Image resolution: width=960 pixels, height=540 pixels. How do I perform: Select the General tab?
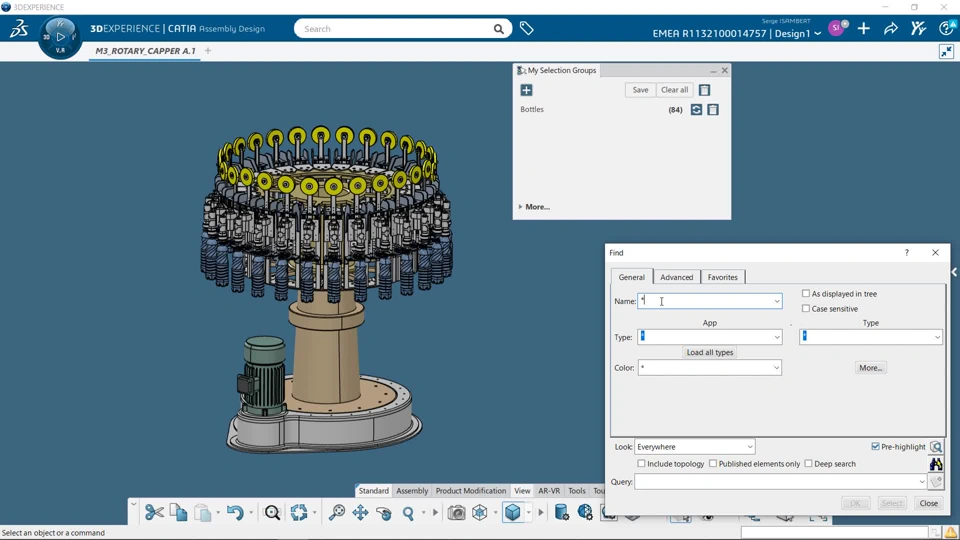pos(631,277)
